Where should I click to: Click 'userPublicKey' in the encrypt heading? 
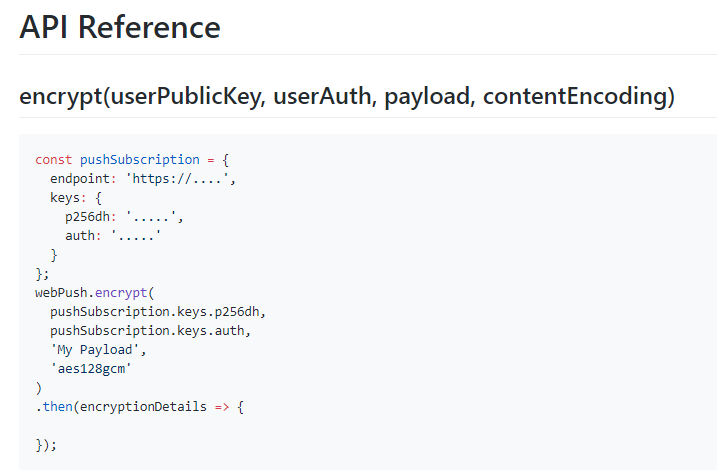(x=183, y=97)
